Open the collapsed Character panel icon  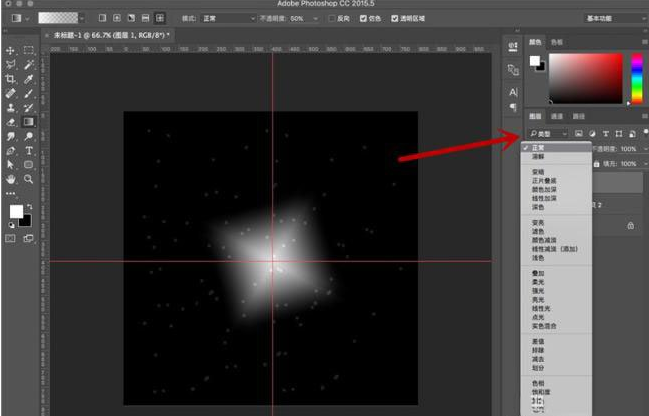pyautogui.click(x=513, y=92)
